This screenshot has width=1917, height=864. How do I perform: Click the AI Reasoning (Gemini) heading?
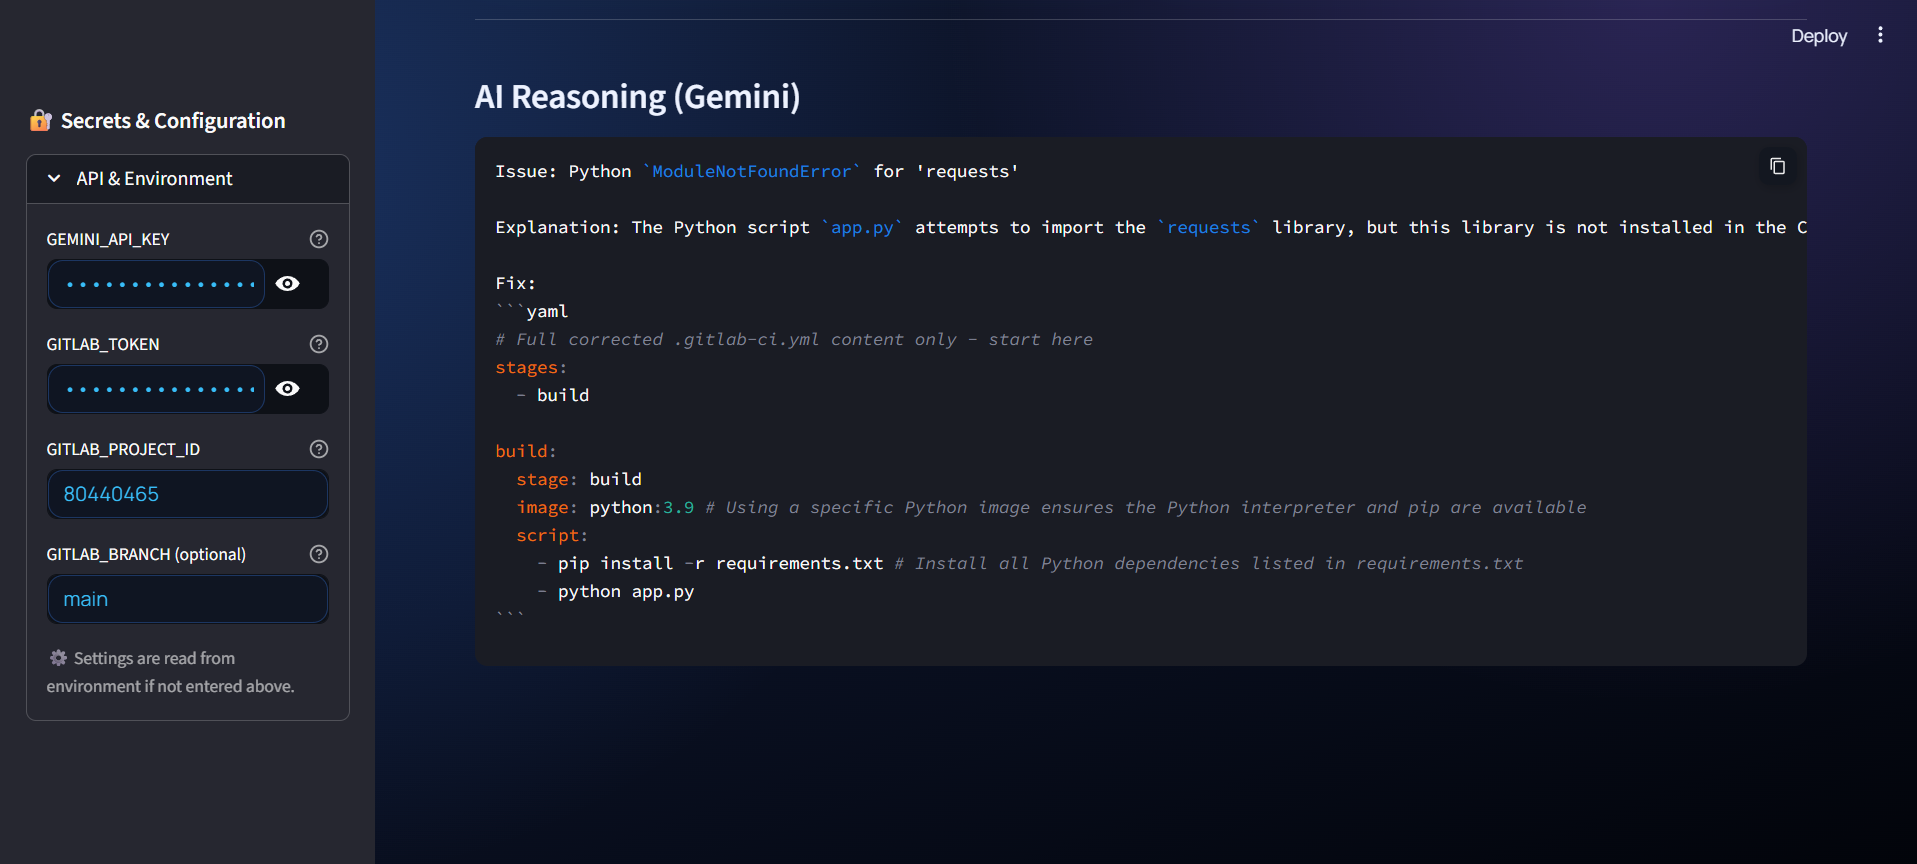pos(637,97)
